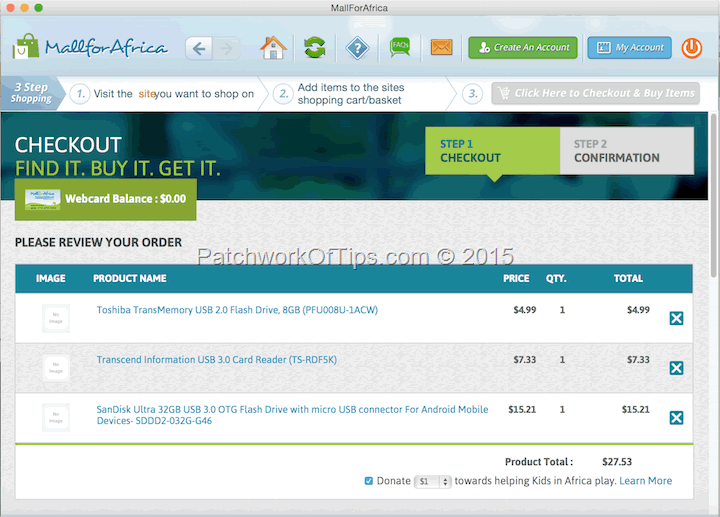Screen dimensions: 720x517
Task: Open help with the question mark icon
Action: [x=357, y=48]
